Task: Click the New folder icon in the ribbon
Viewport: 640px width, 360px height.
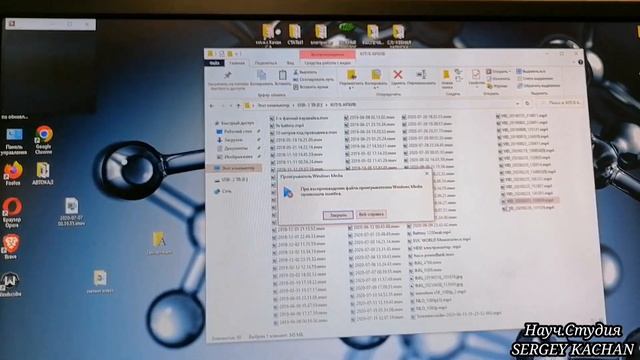Action: click(x=447, y=75)
